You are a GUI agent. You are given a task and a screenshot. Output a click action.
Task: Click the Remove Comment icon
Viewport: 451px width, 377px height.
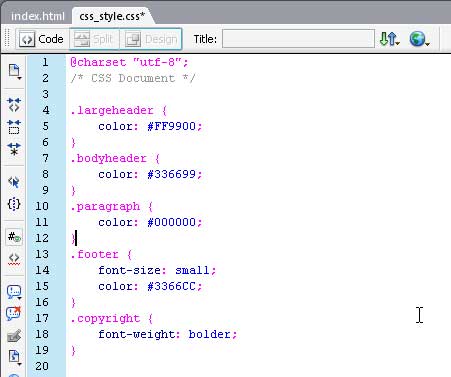[x=14, y=313]
